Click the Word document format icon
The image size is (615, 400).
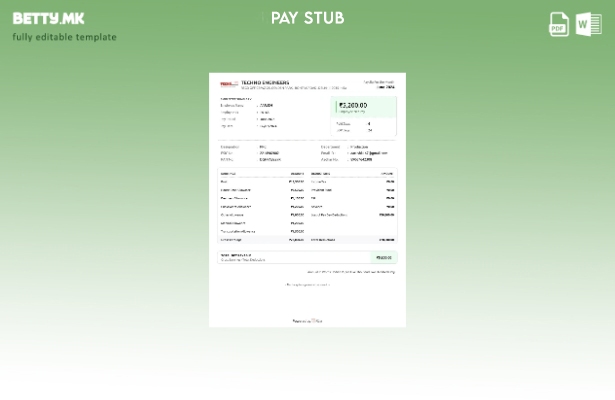click(x=588, y=24)
